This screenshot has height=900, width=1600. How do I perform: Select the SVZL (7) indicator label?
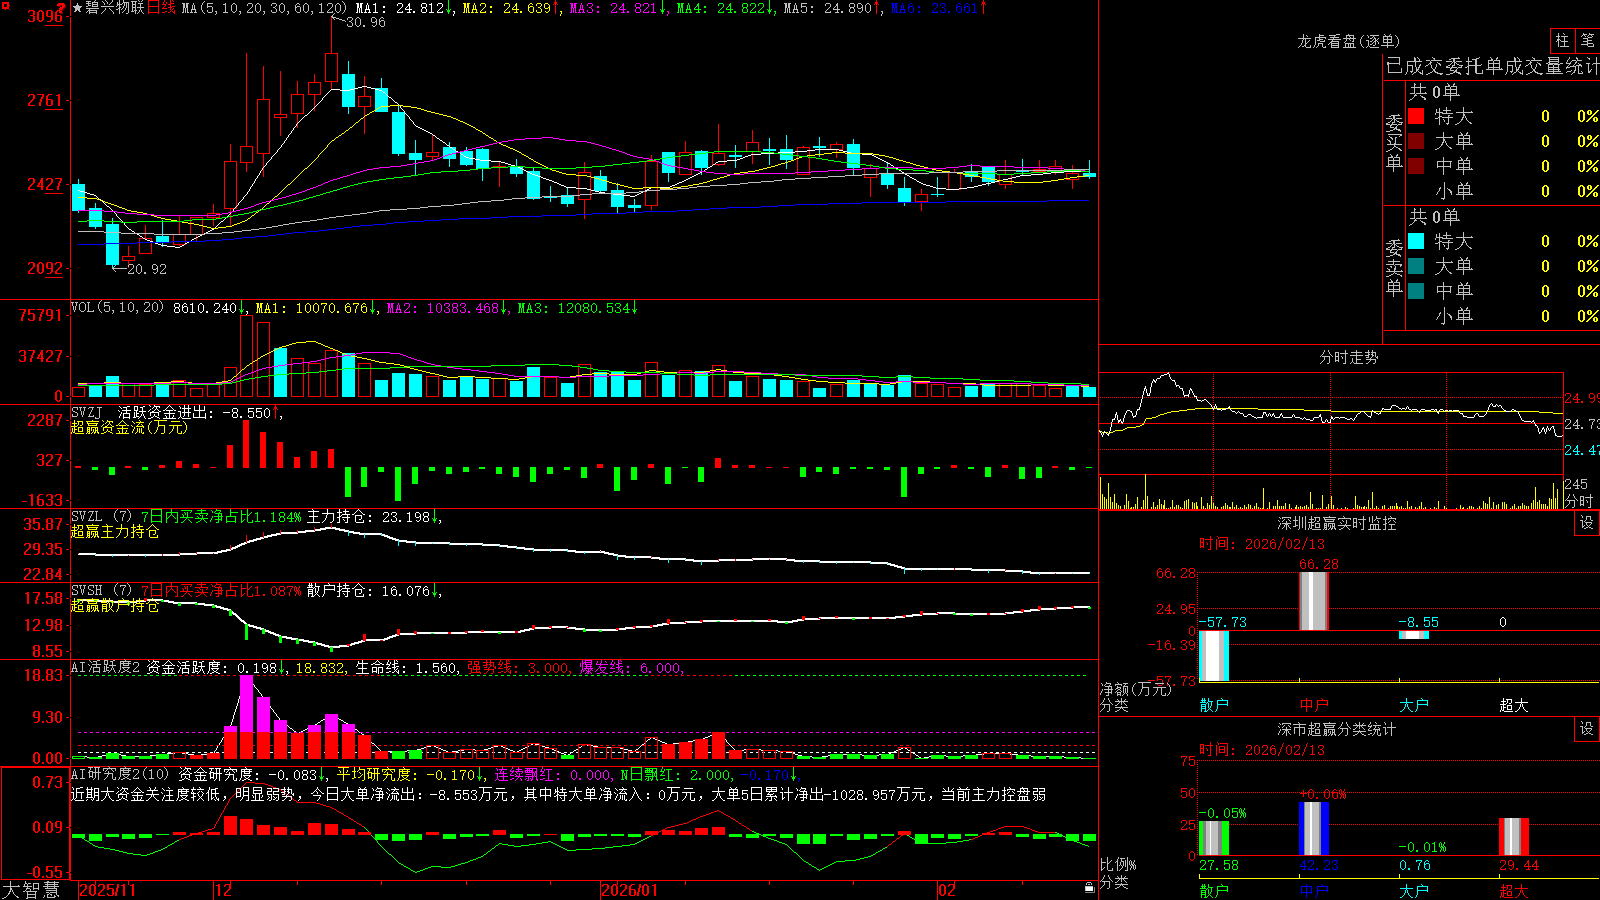pyautogui.click(x=101, y=517)
